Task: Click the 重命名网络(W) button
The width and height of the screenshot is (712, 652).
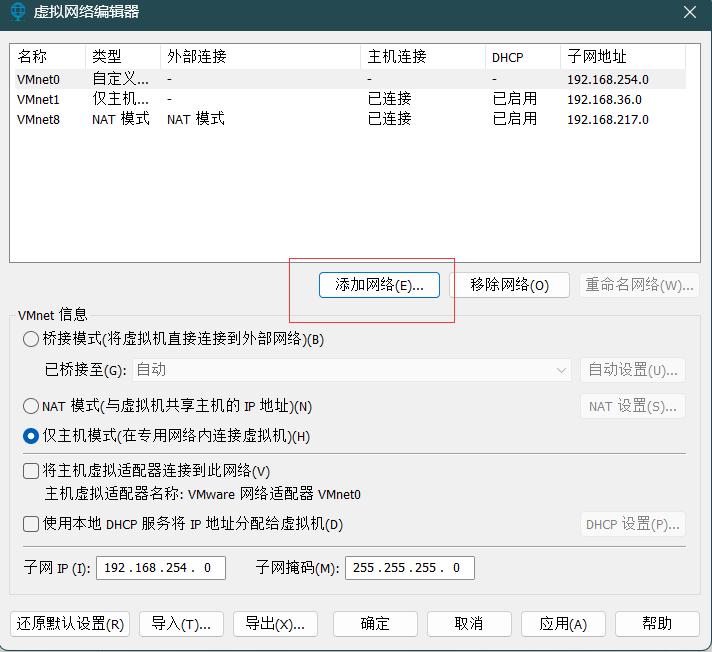Action: (x=639, y=285)
